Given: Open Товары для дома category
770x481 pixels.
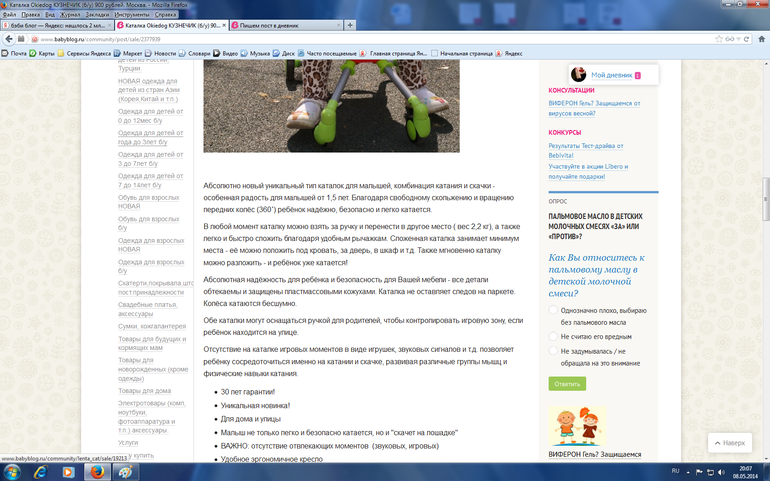Looking at the screenshot, I should (144, 391).
